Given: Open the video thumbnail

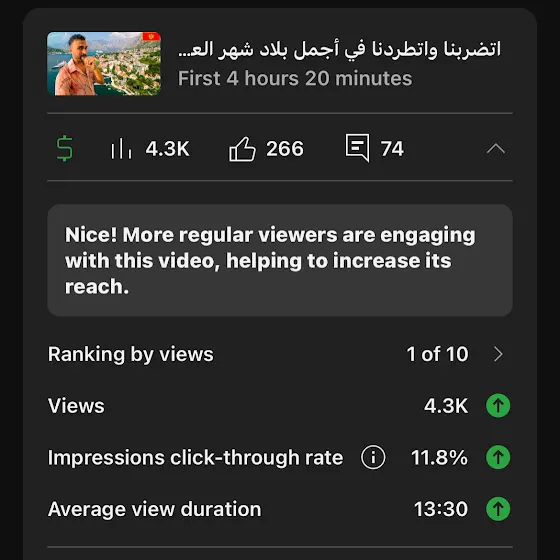Looking at the screenshot, I should point(104,64).
